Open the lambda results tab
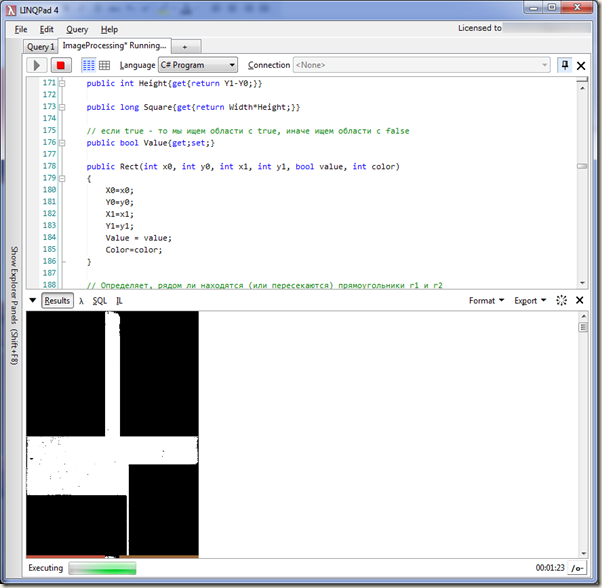 (x=81, y=301)
